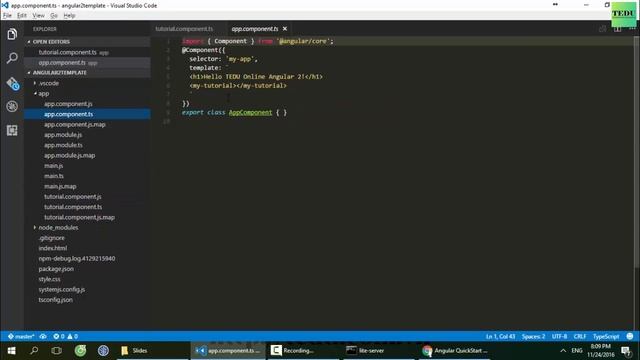
Task: Open the Explorer view in activity bar
Action: (12, 34)
